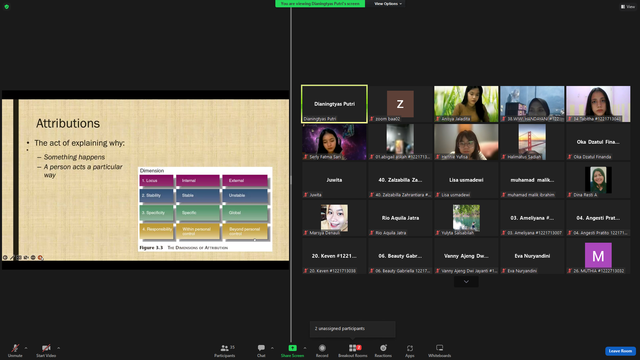640x360 pixels.
Task: Select Dianingtyas Putri's video tile
Action: coord(334,104)
